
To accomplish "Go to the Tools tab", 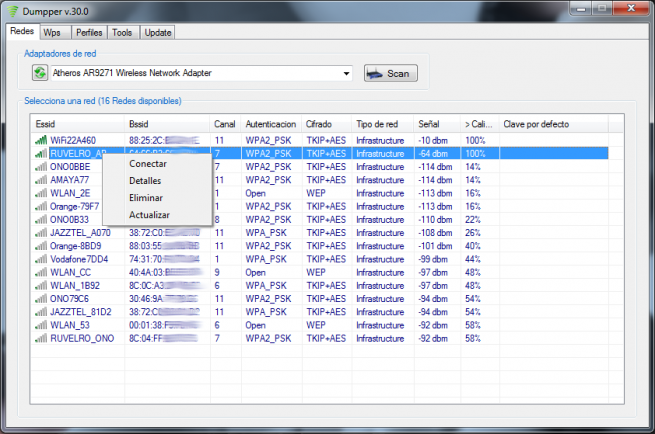I will [x=122, y=33].
